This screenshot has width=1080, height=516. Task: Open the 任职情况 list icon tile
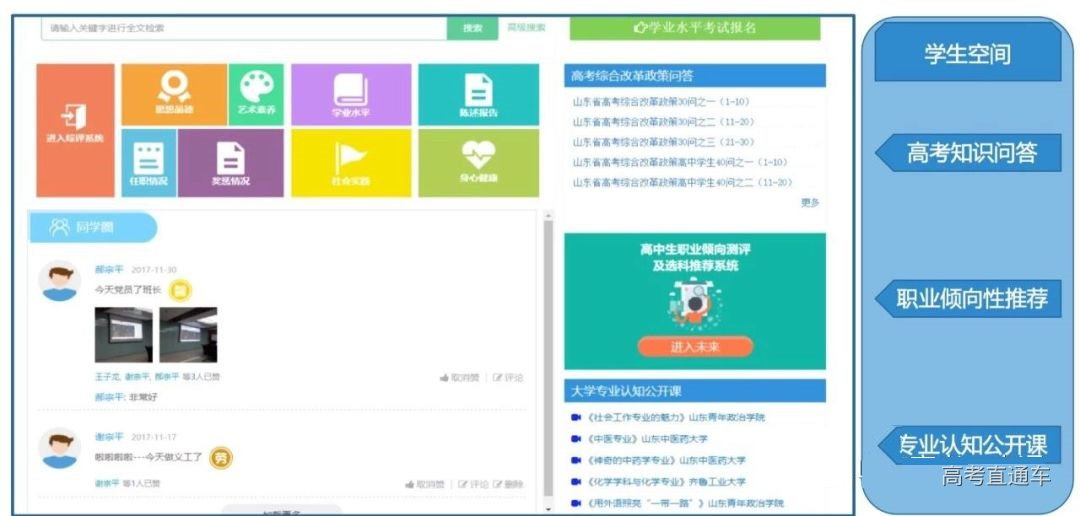[148, 163]
